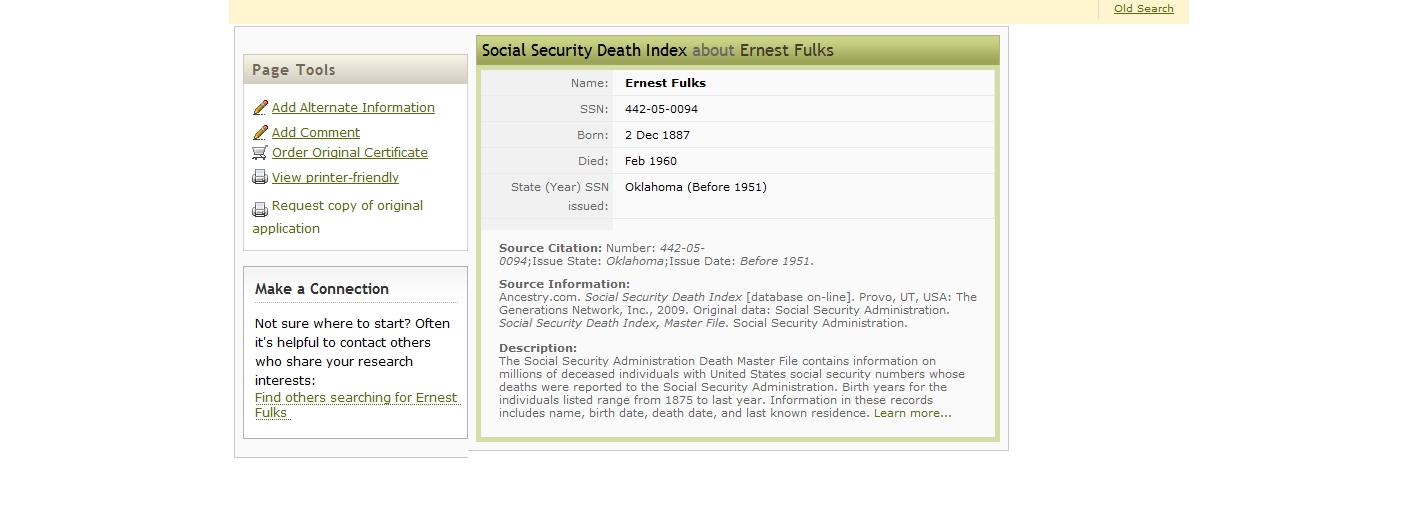Follow the Order Original Certificate link
Screen dimensions: 1417x505
pos(349,153)
